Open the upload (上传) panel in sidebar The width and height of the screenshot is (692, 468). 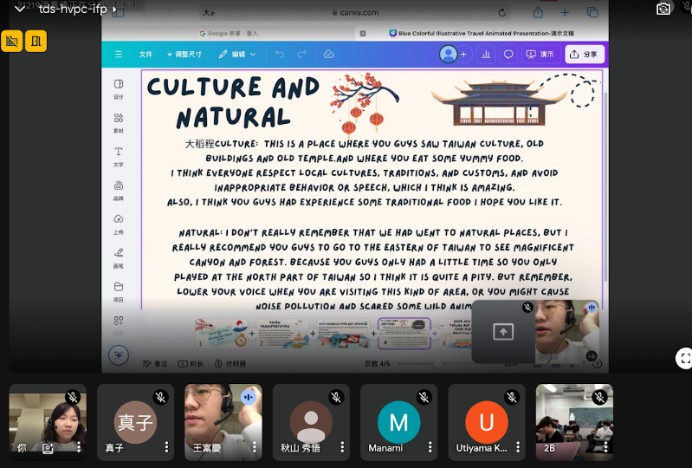[119, 223]
